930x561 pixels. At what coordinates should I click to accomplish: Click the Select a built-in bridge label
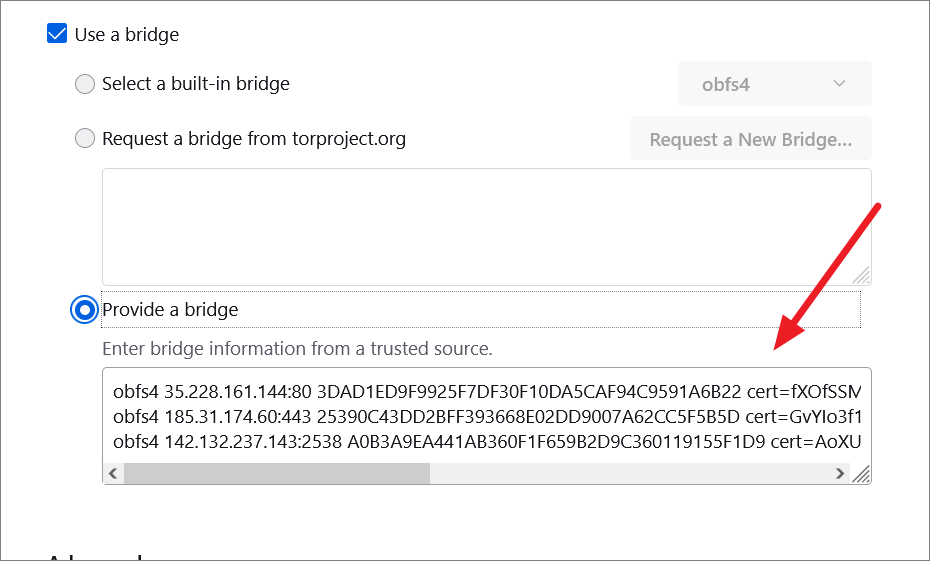(x=196, y=84)
